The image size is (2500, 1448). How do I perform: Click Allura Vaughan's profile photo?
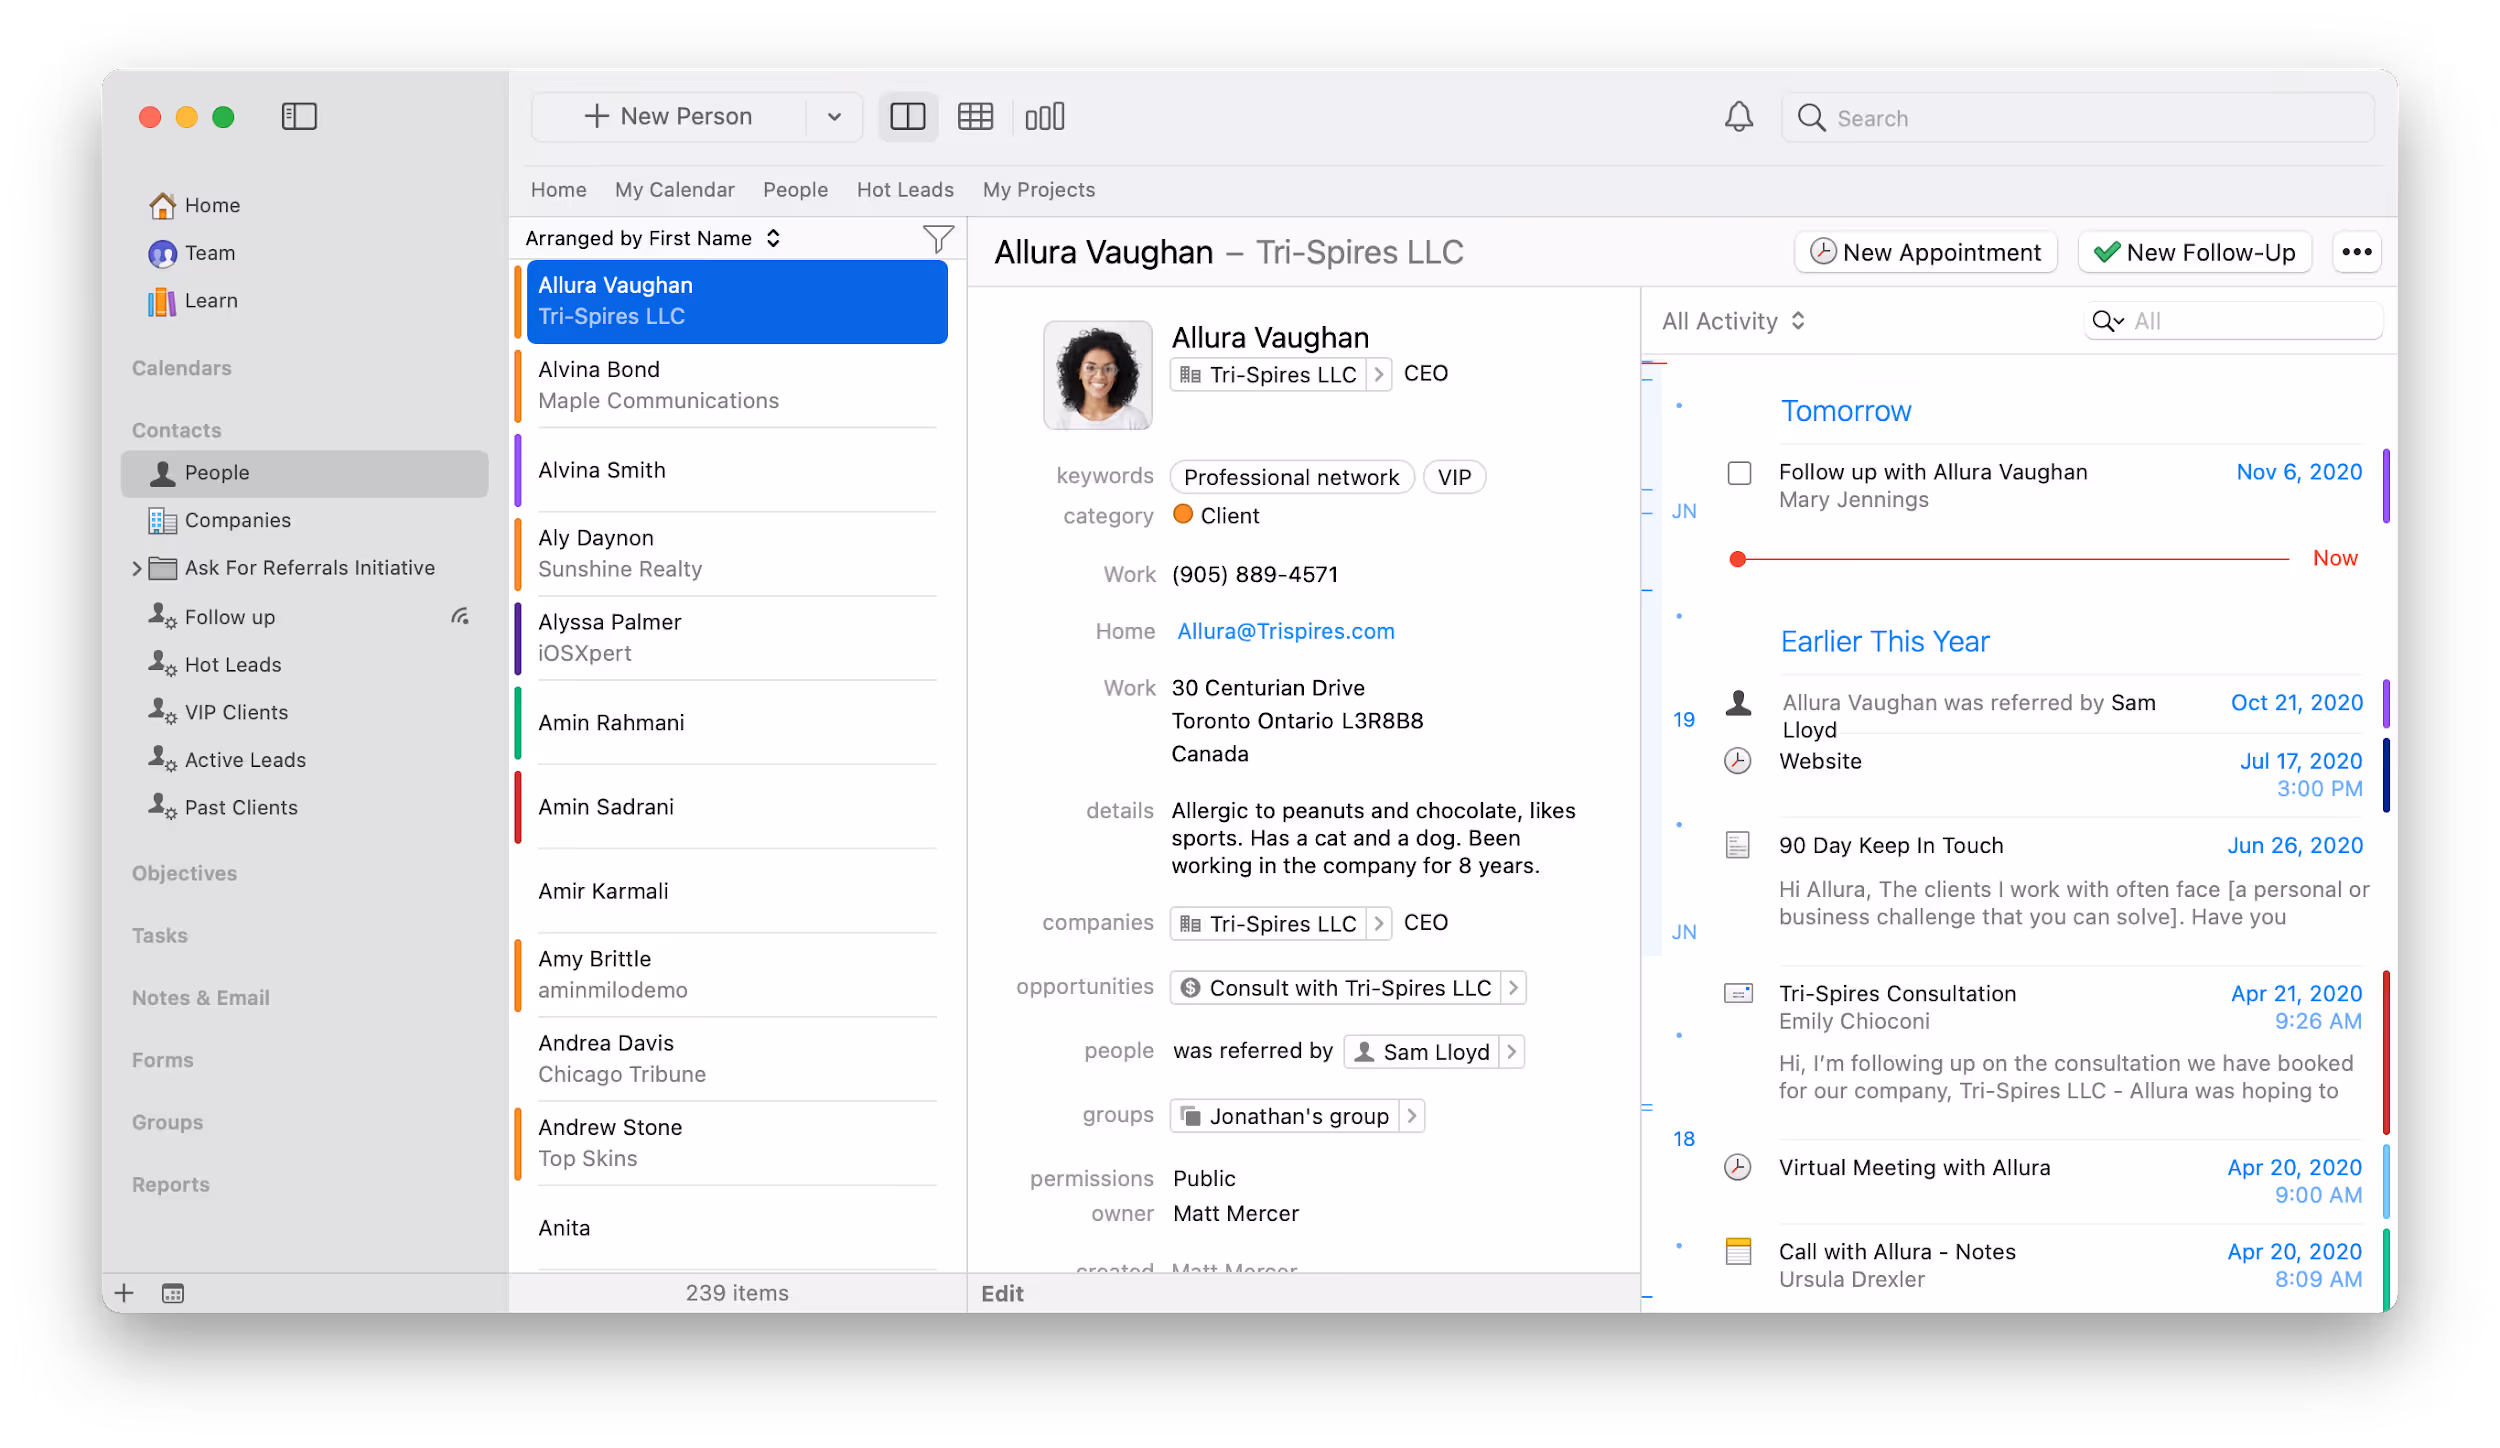point(1097,375)
